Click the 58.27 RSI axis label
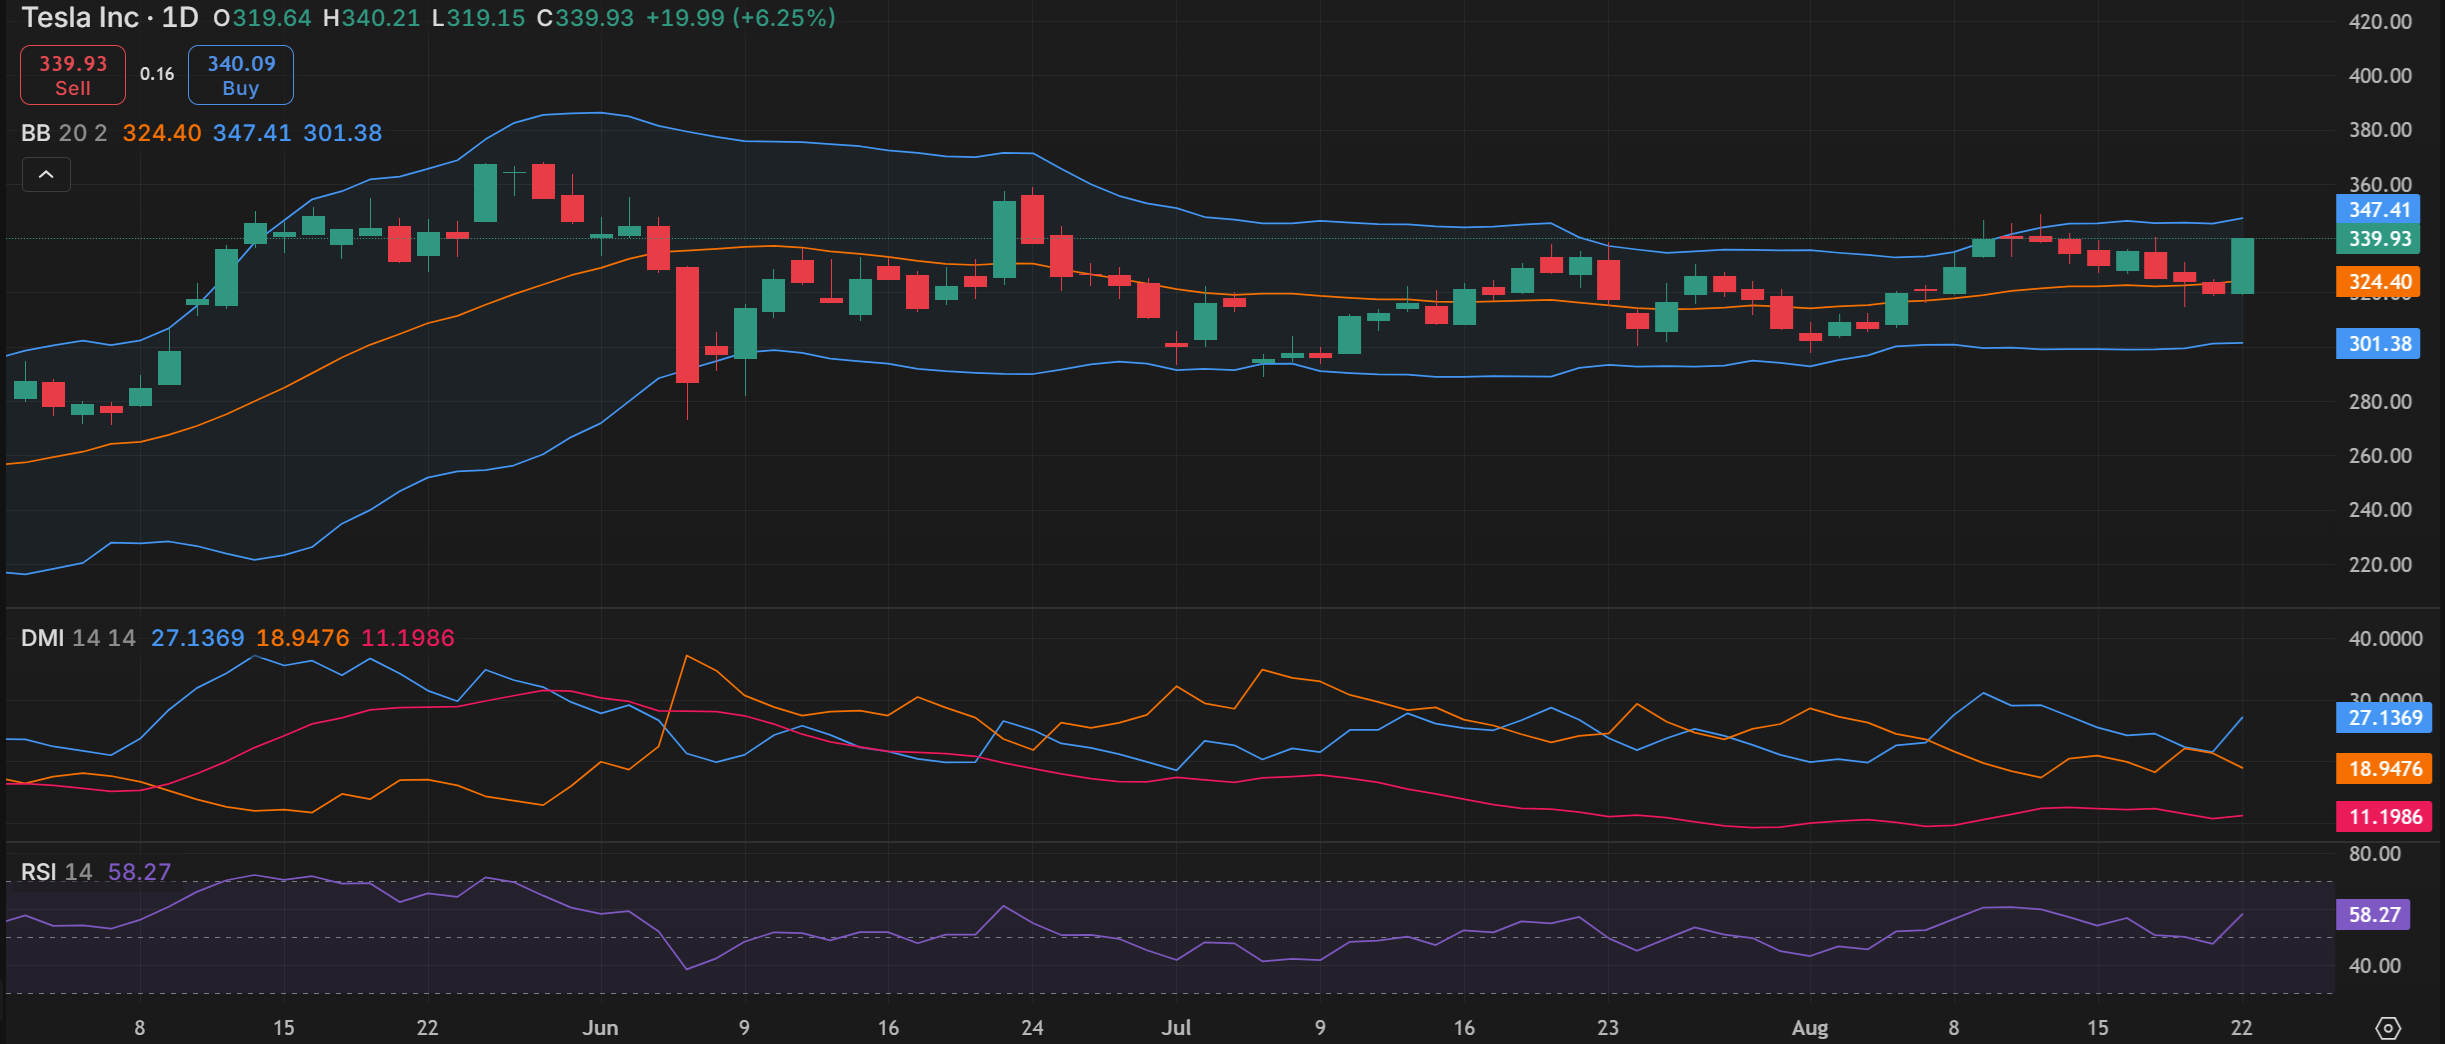 coord(2373,915)
